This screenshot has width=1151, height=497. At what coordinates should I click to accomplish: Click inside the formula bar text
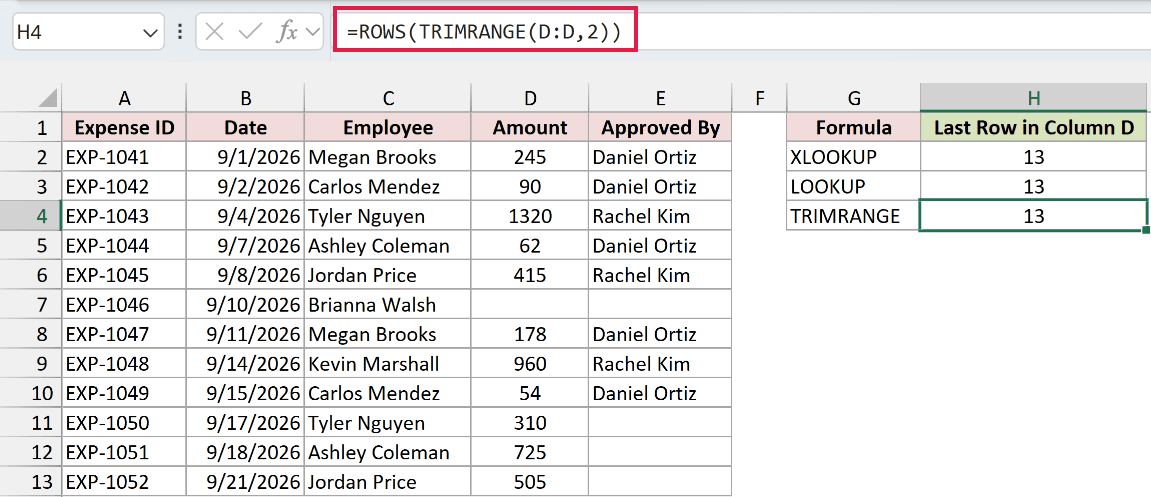pyautogui.click(x=485, y=32)
